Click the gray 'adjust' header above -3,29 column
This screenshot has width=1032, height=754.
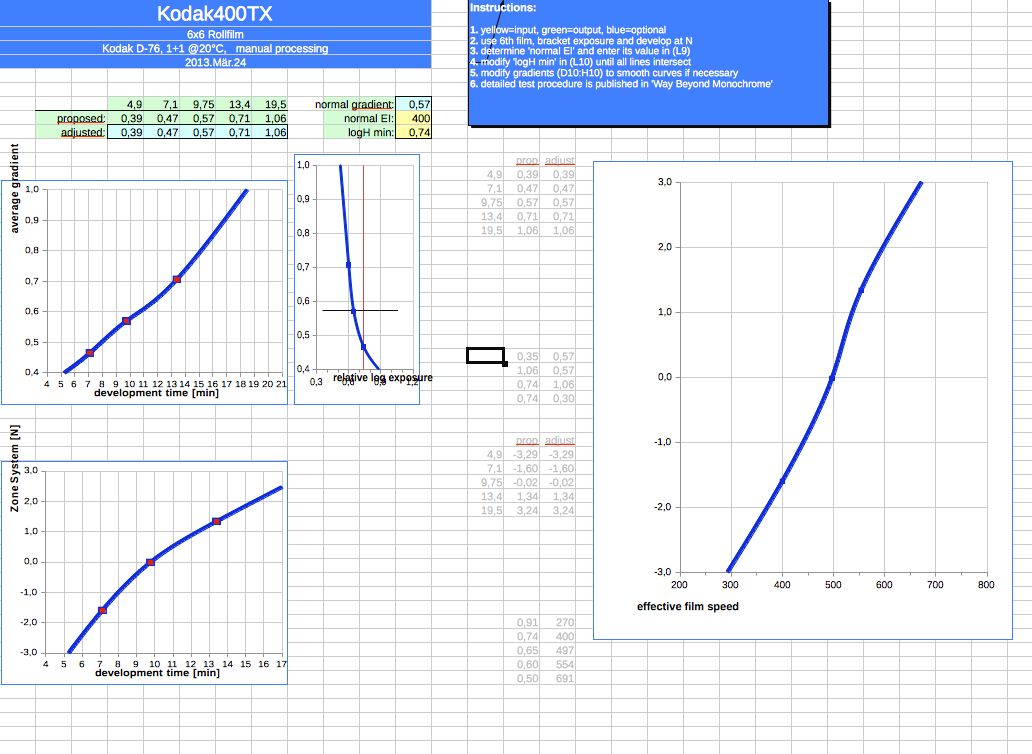[x=557, y=441]
